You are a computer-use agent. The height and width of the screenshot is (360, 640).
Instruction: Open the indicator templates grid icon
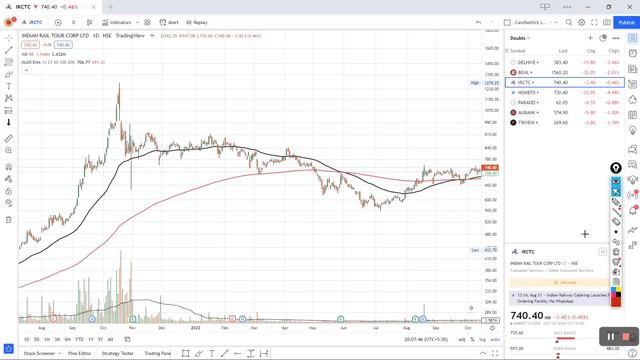147,22
